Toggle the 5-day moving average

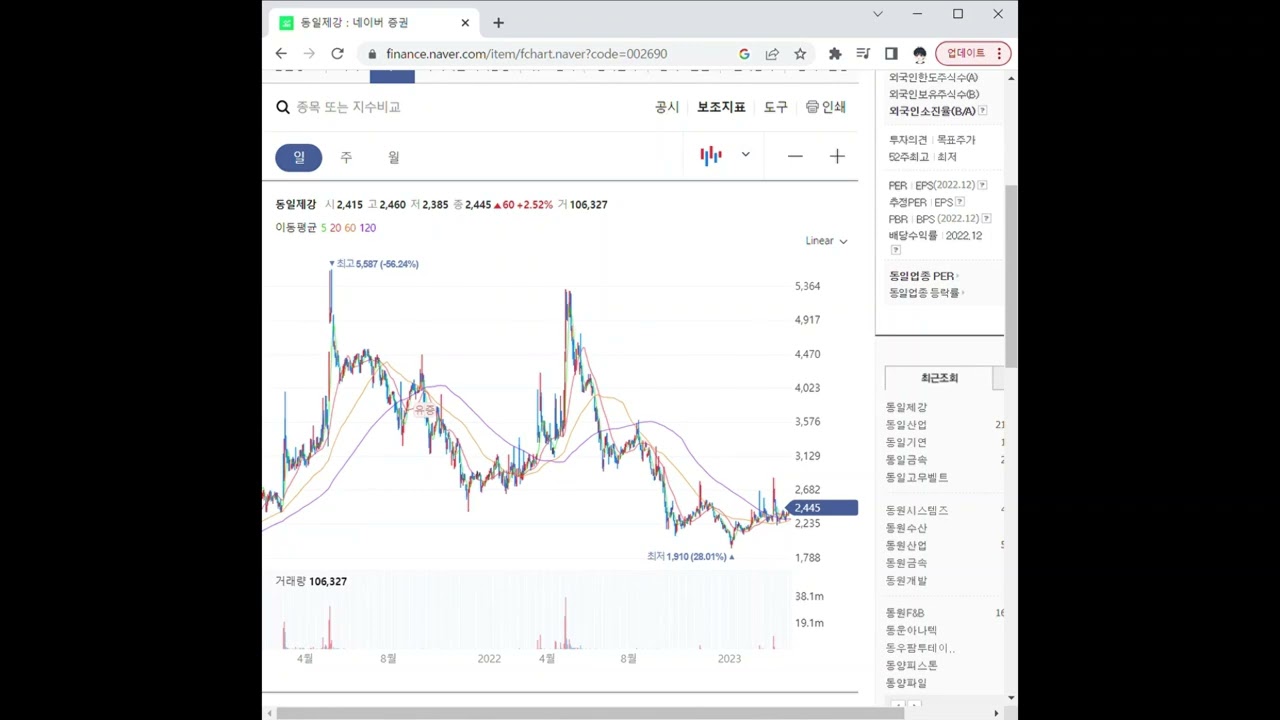pos(323,228)
